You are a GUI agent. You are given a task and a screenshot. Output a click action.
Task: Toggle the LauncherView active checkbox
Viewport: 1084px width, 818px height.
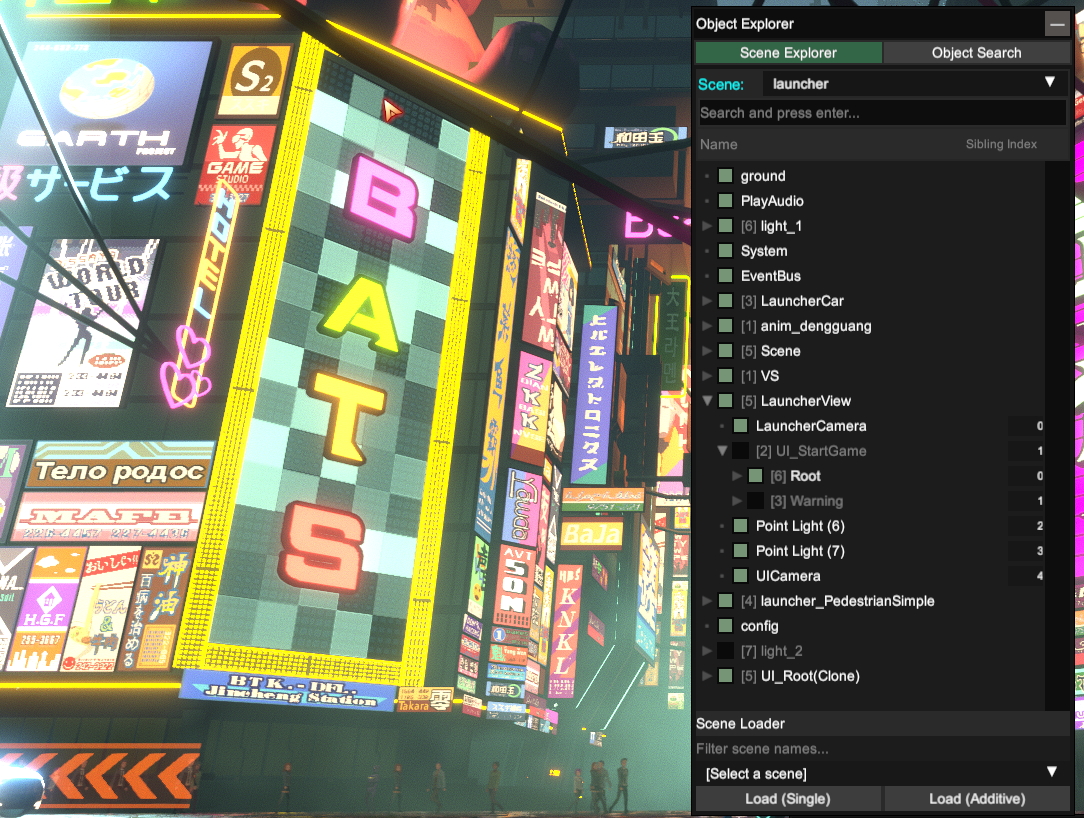[725, 400]
